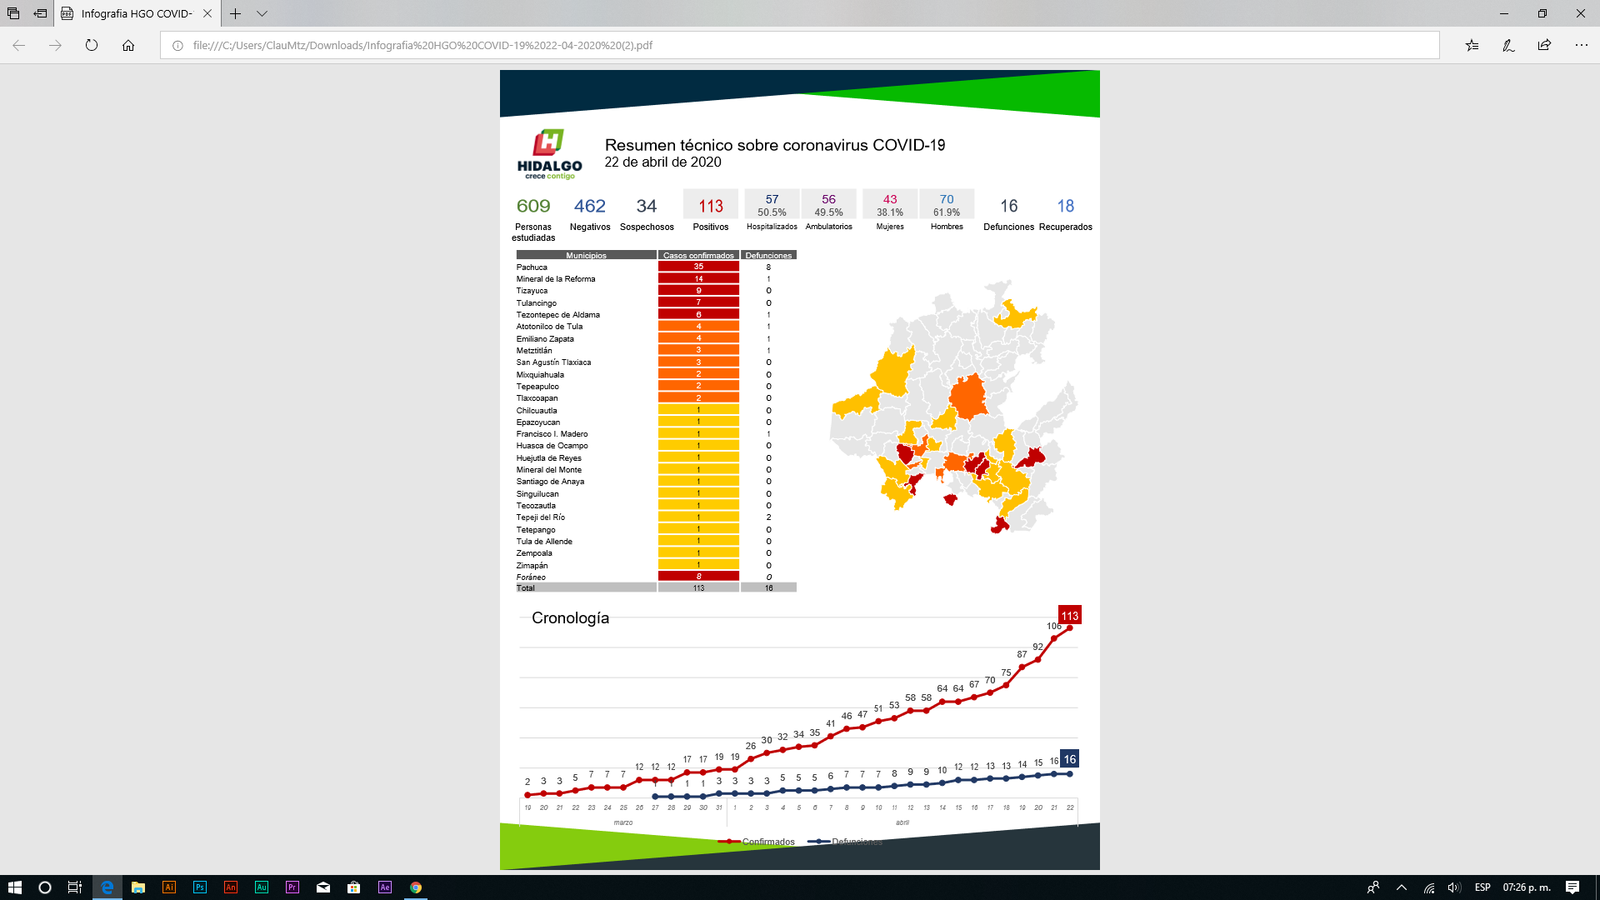
Task: Click the tabs you've set aside icon
Action: coord(13,14)
